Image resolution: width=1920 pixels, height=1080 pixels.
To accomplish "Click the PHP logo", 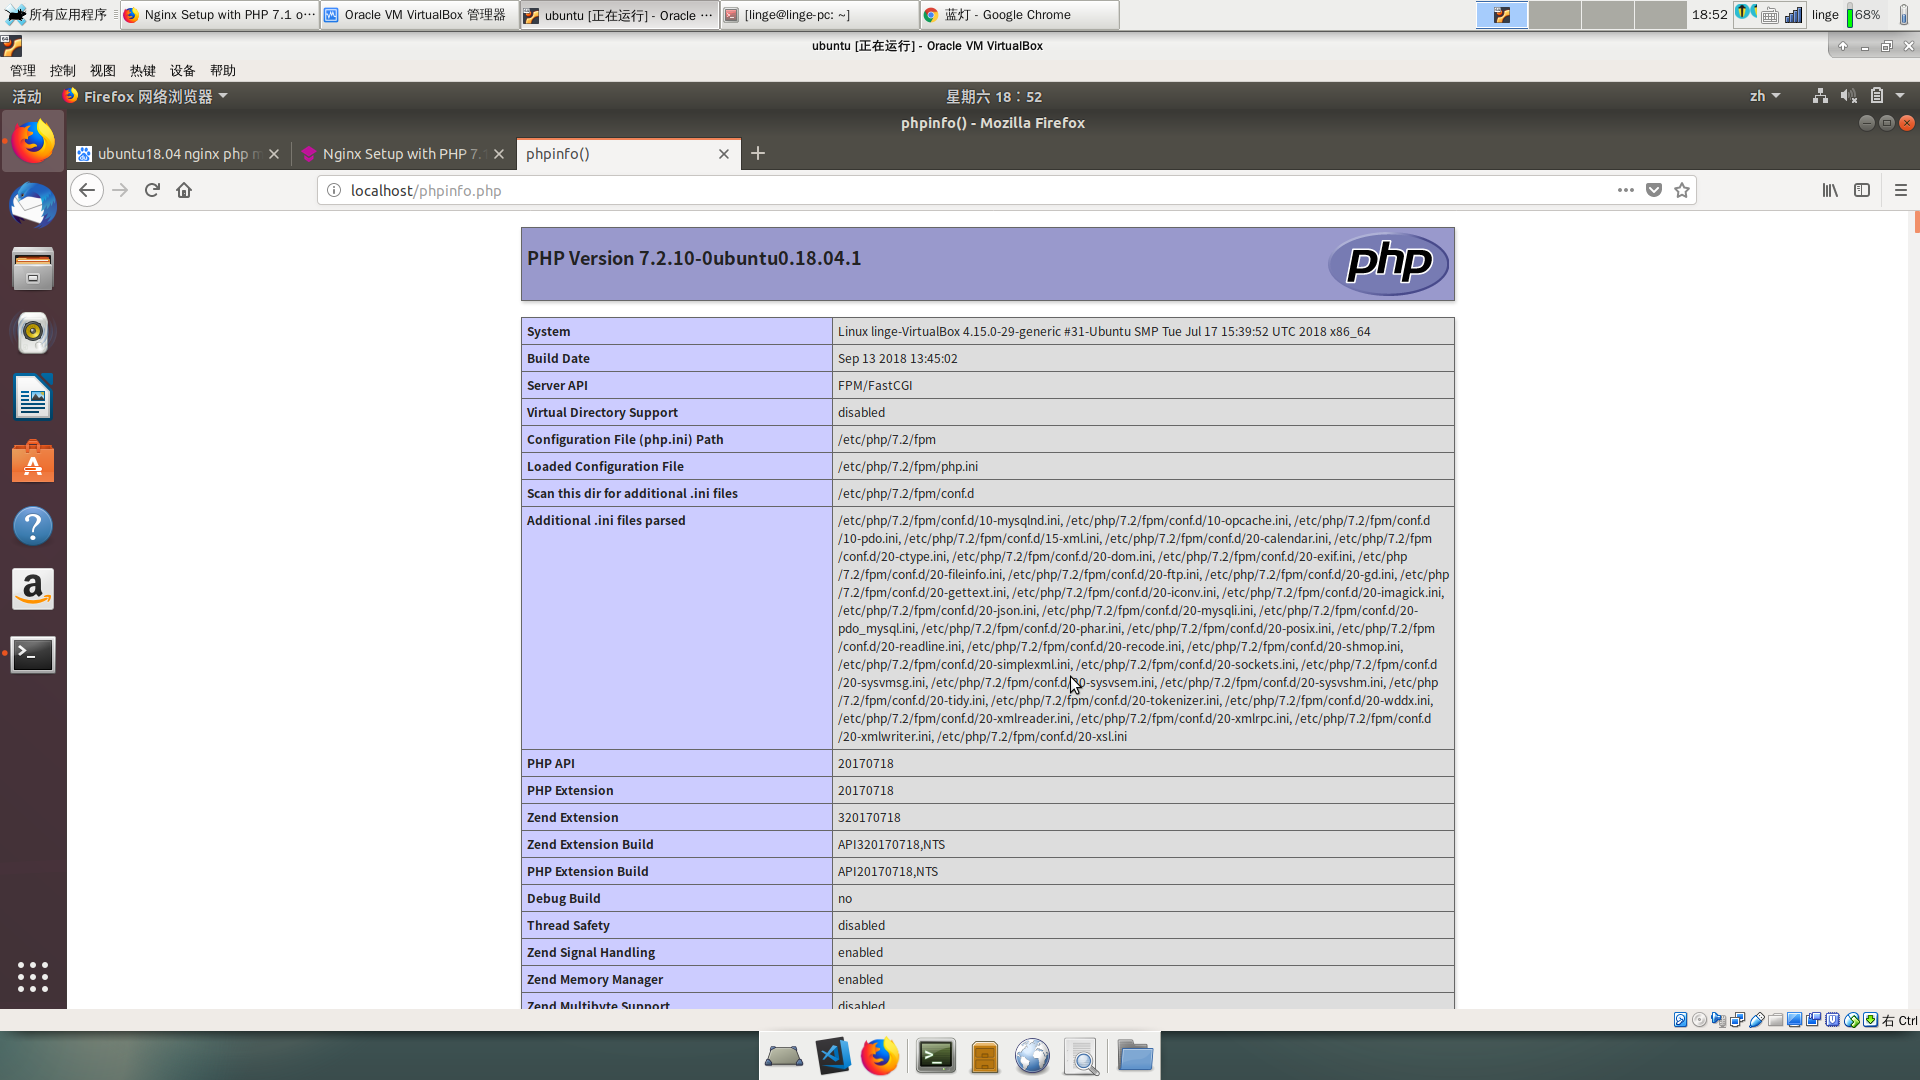I will [x=1389, y=264].
